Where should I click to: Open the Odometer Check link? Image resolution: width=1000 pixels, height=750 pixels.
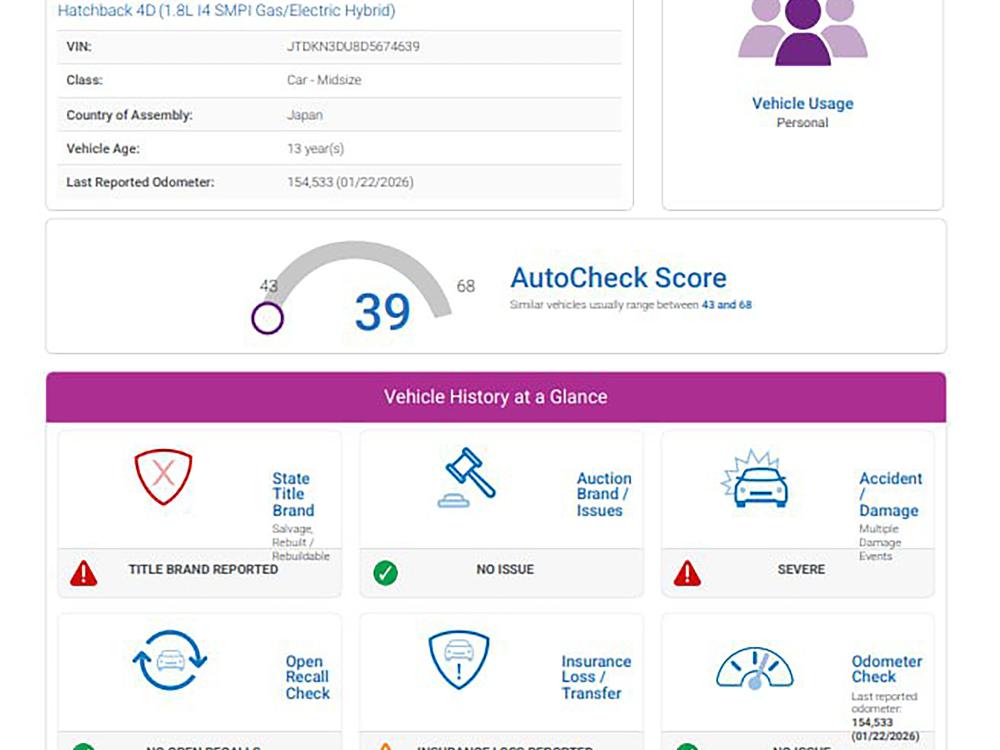(x=886, y=668)
